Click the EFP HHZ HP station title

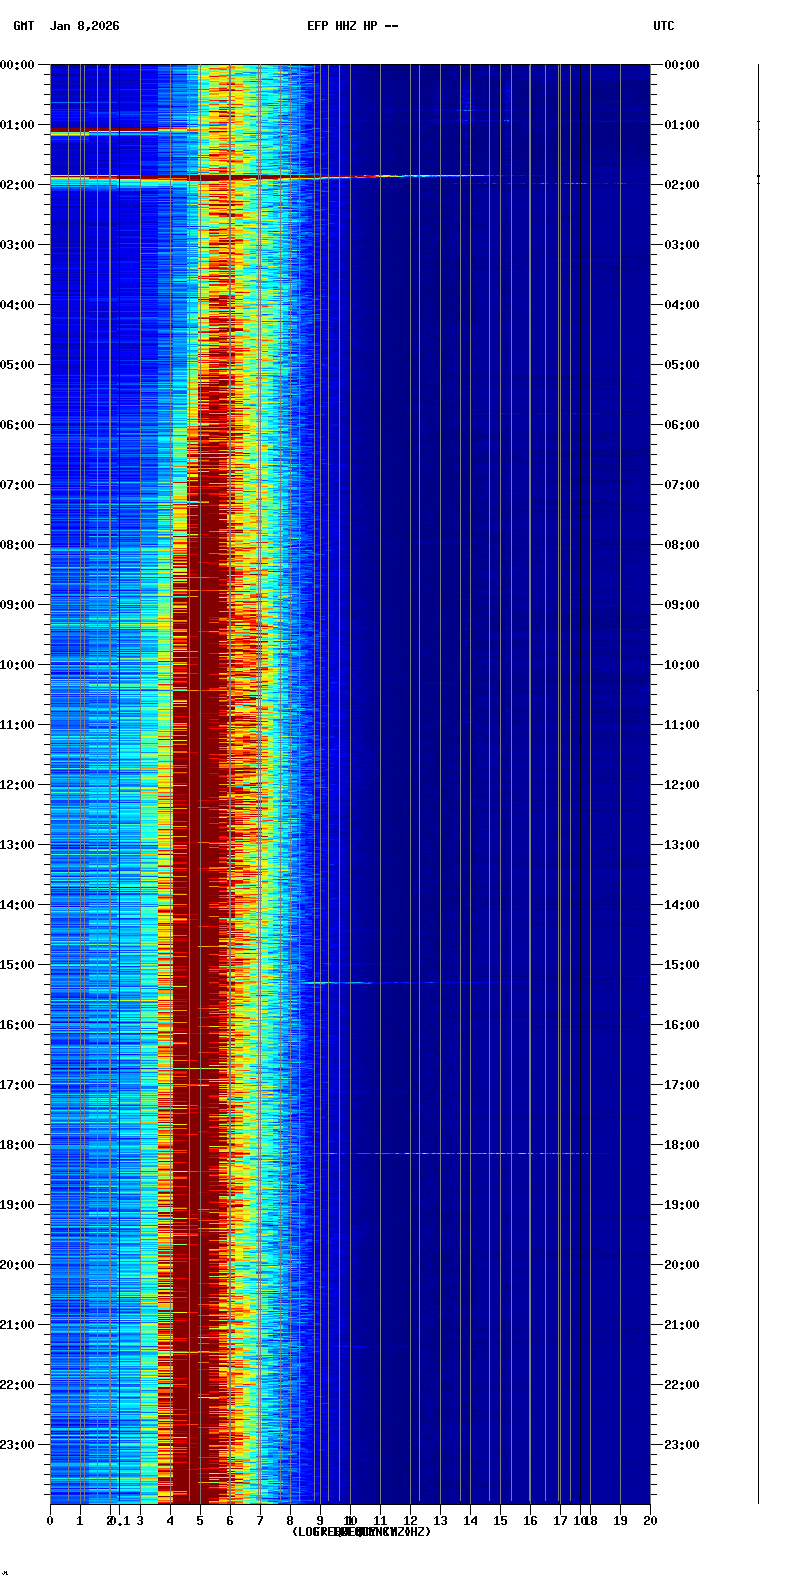(352, 26)
